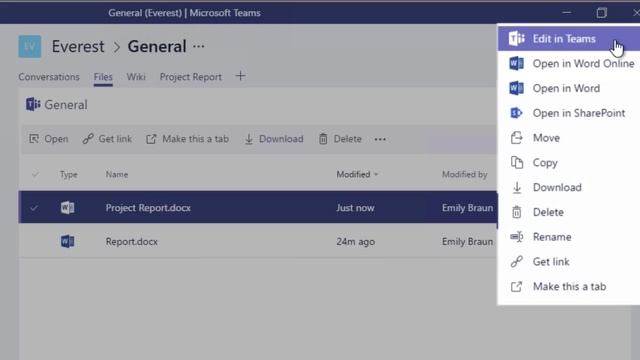Click Word icon of Project Report.docx

click(x=68, y=208)
